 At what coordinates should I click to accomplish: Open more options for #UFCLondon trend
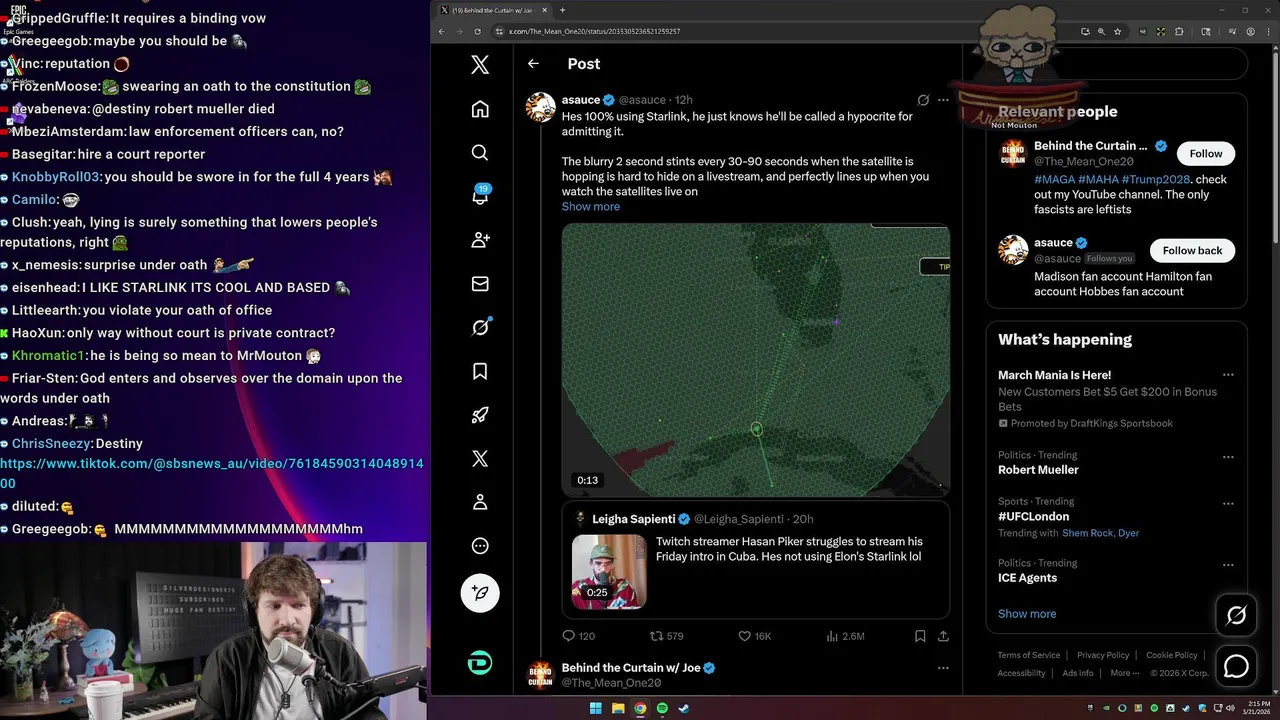[1228, 503]
